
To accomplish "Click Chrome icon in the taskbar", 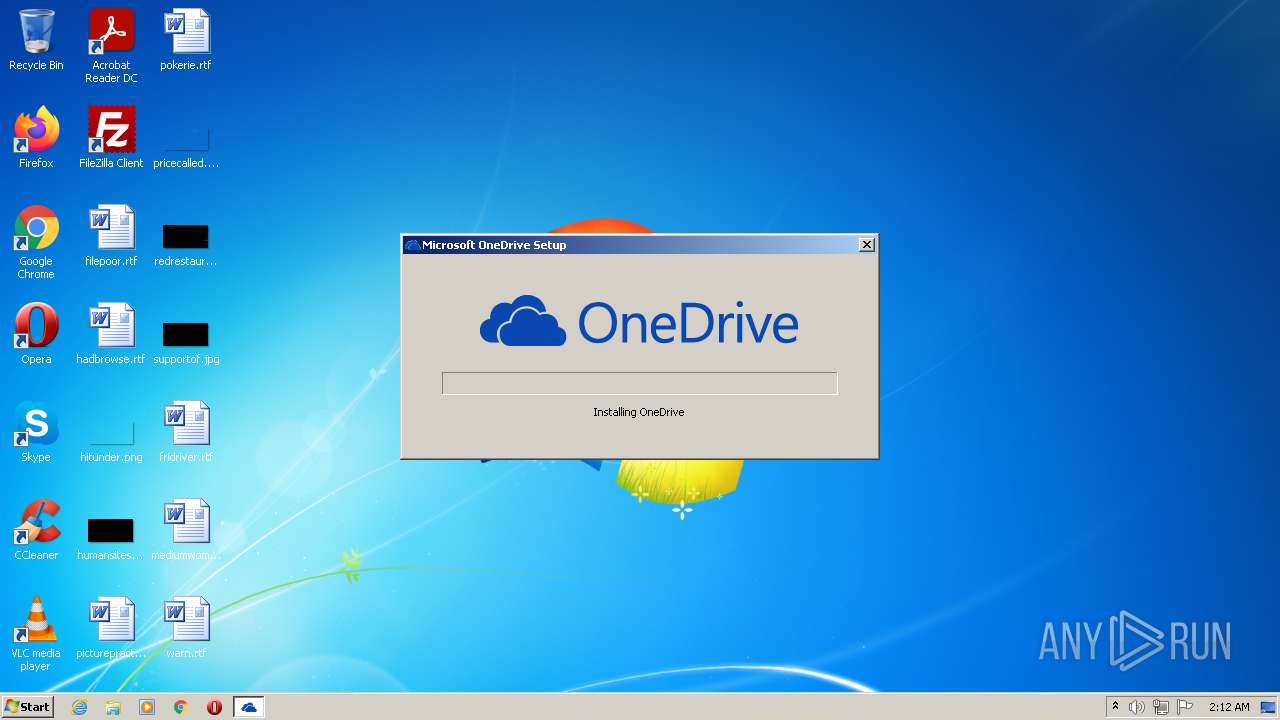I will tap(181, 707).
